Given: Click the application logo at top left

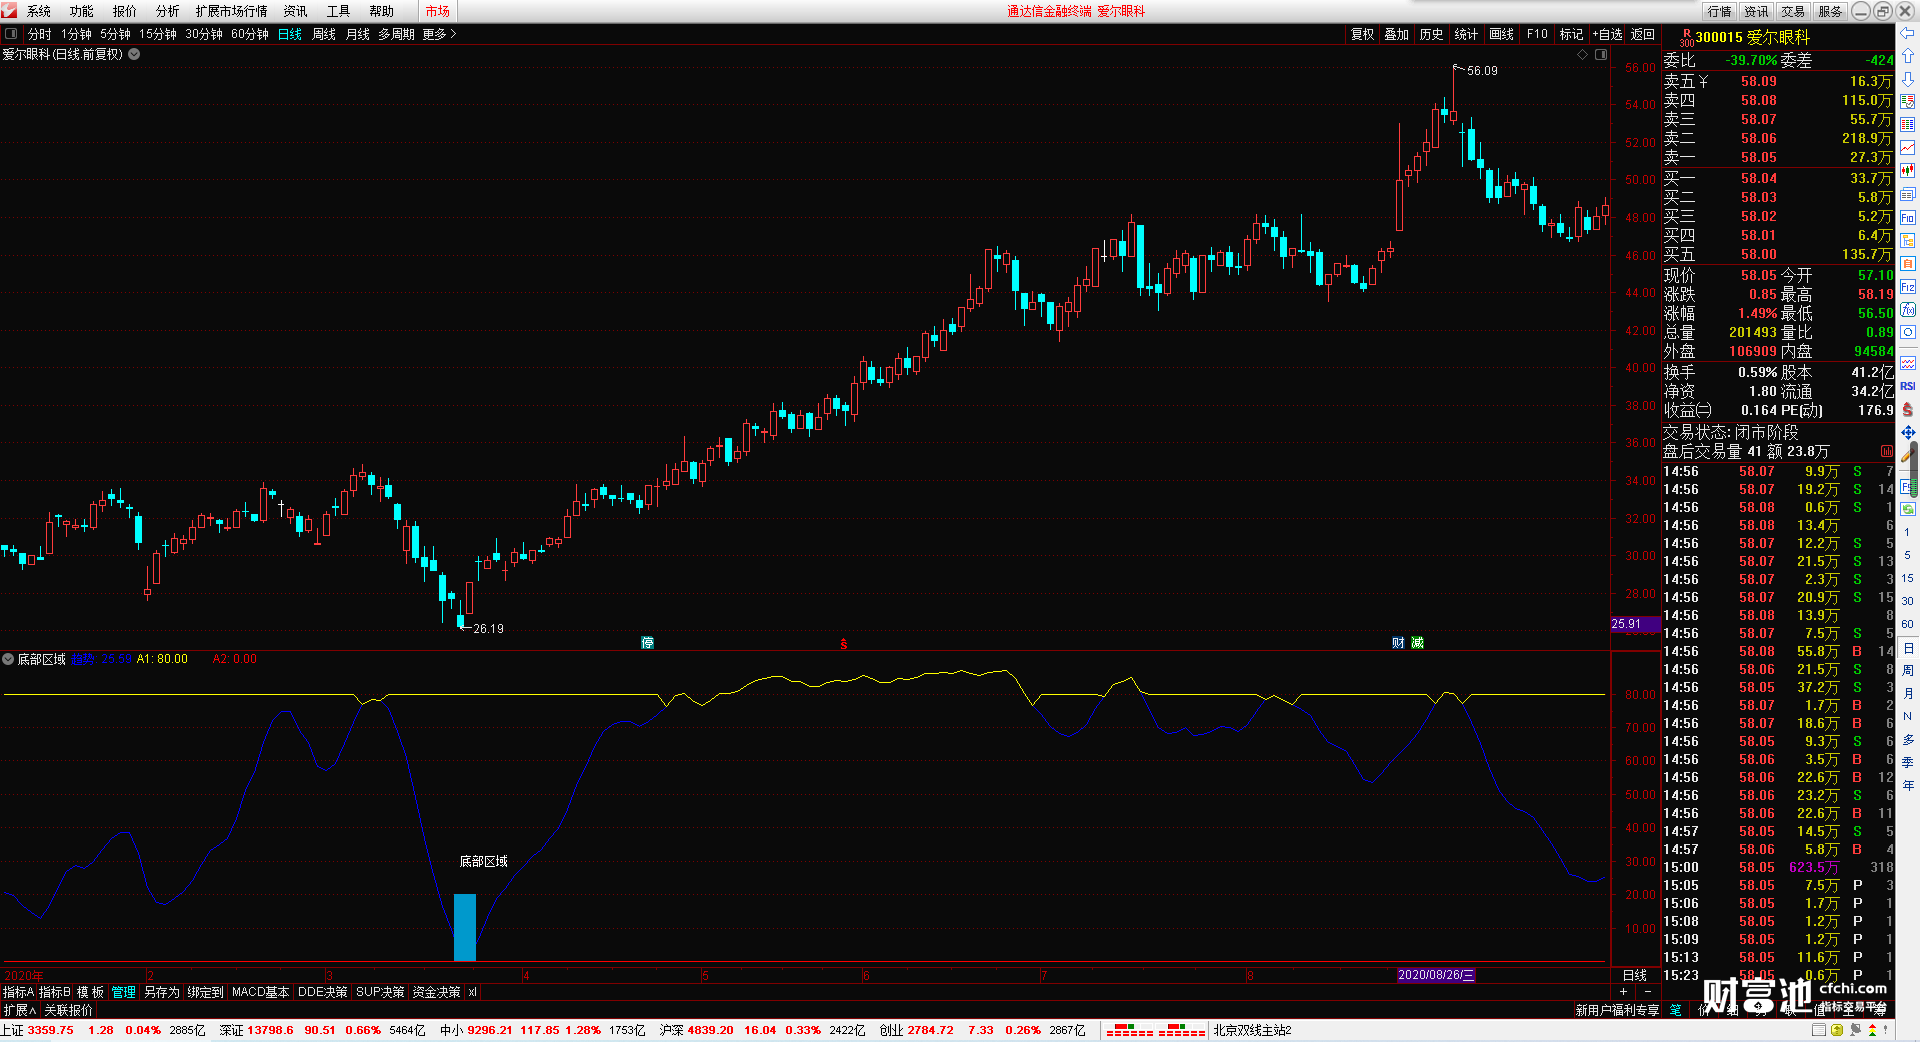Looking at the screenshot, I should [x=10, y=11].
